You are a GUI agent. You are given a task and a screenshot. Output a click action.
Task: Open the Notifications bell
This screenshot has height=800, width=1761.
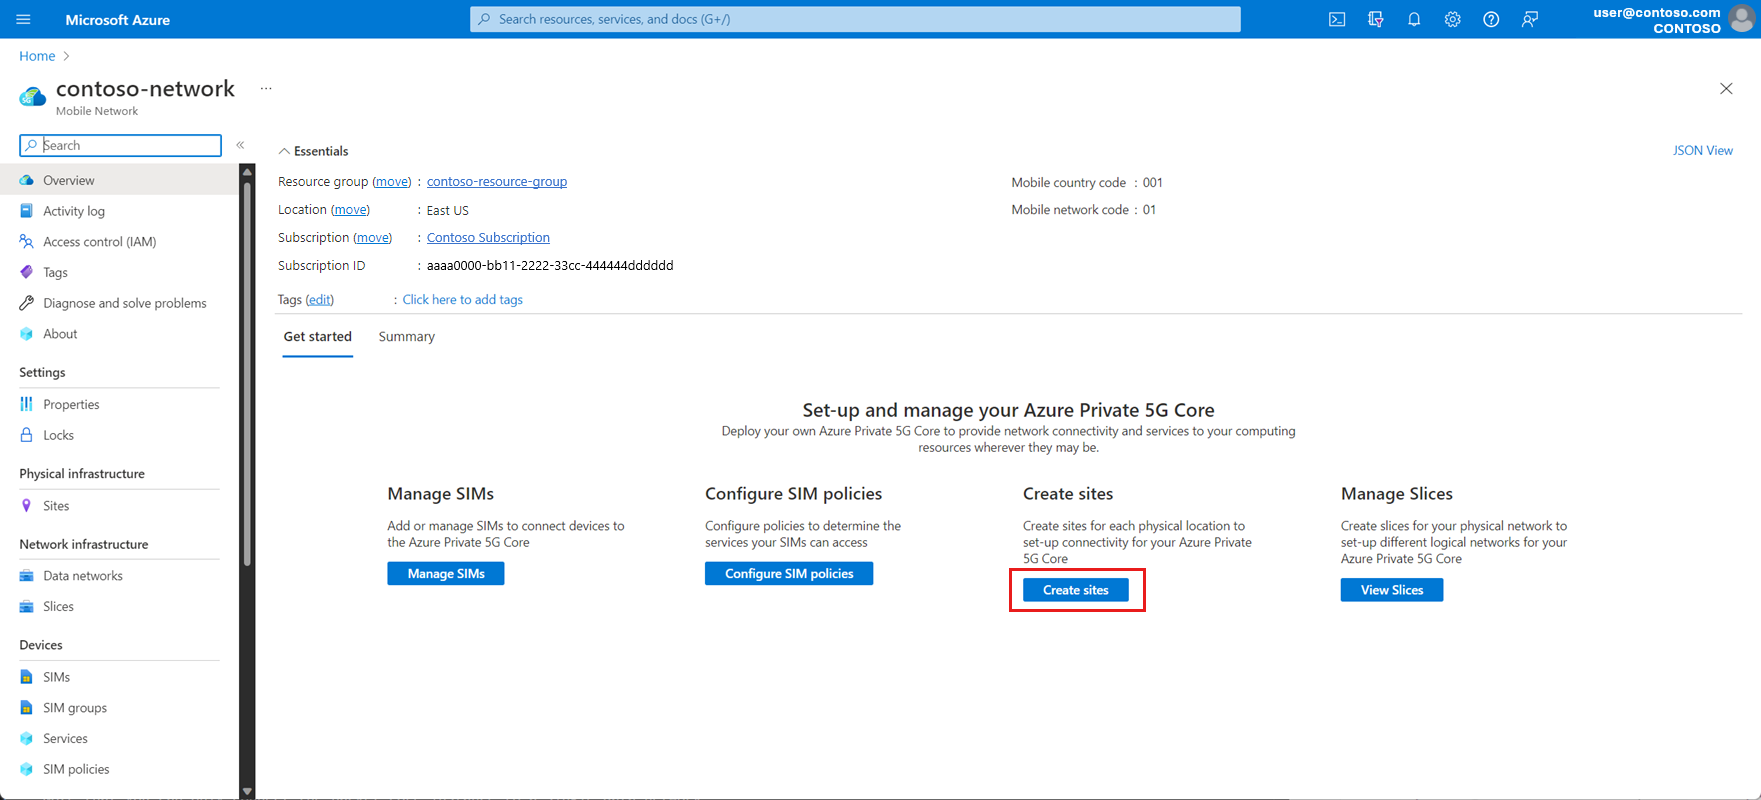coord(1414,19)
